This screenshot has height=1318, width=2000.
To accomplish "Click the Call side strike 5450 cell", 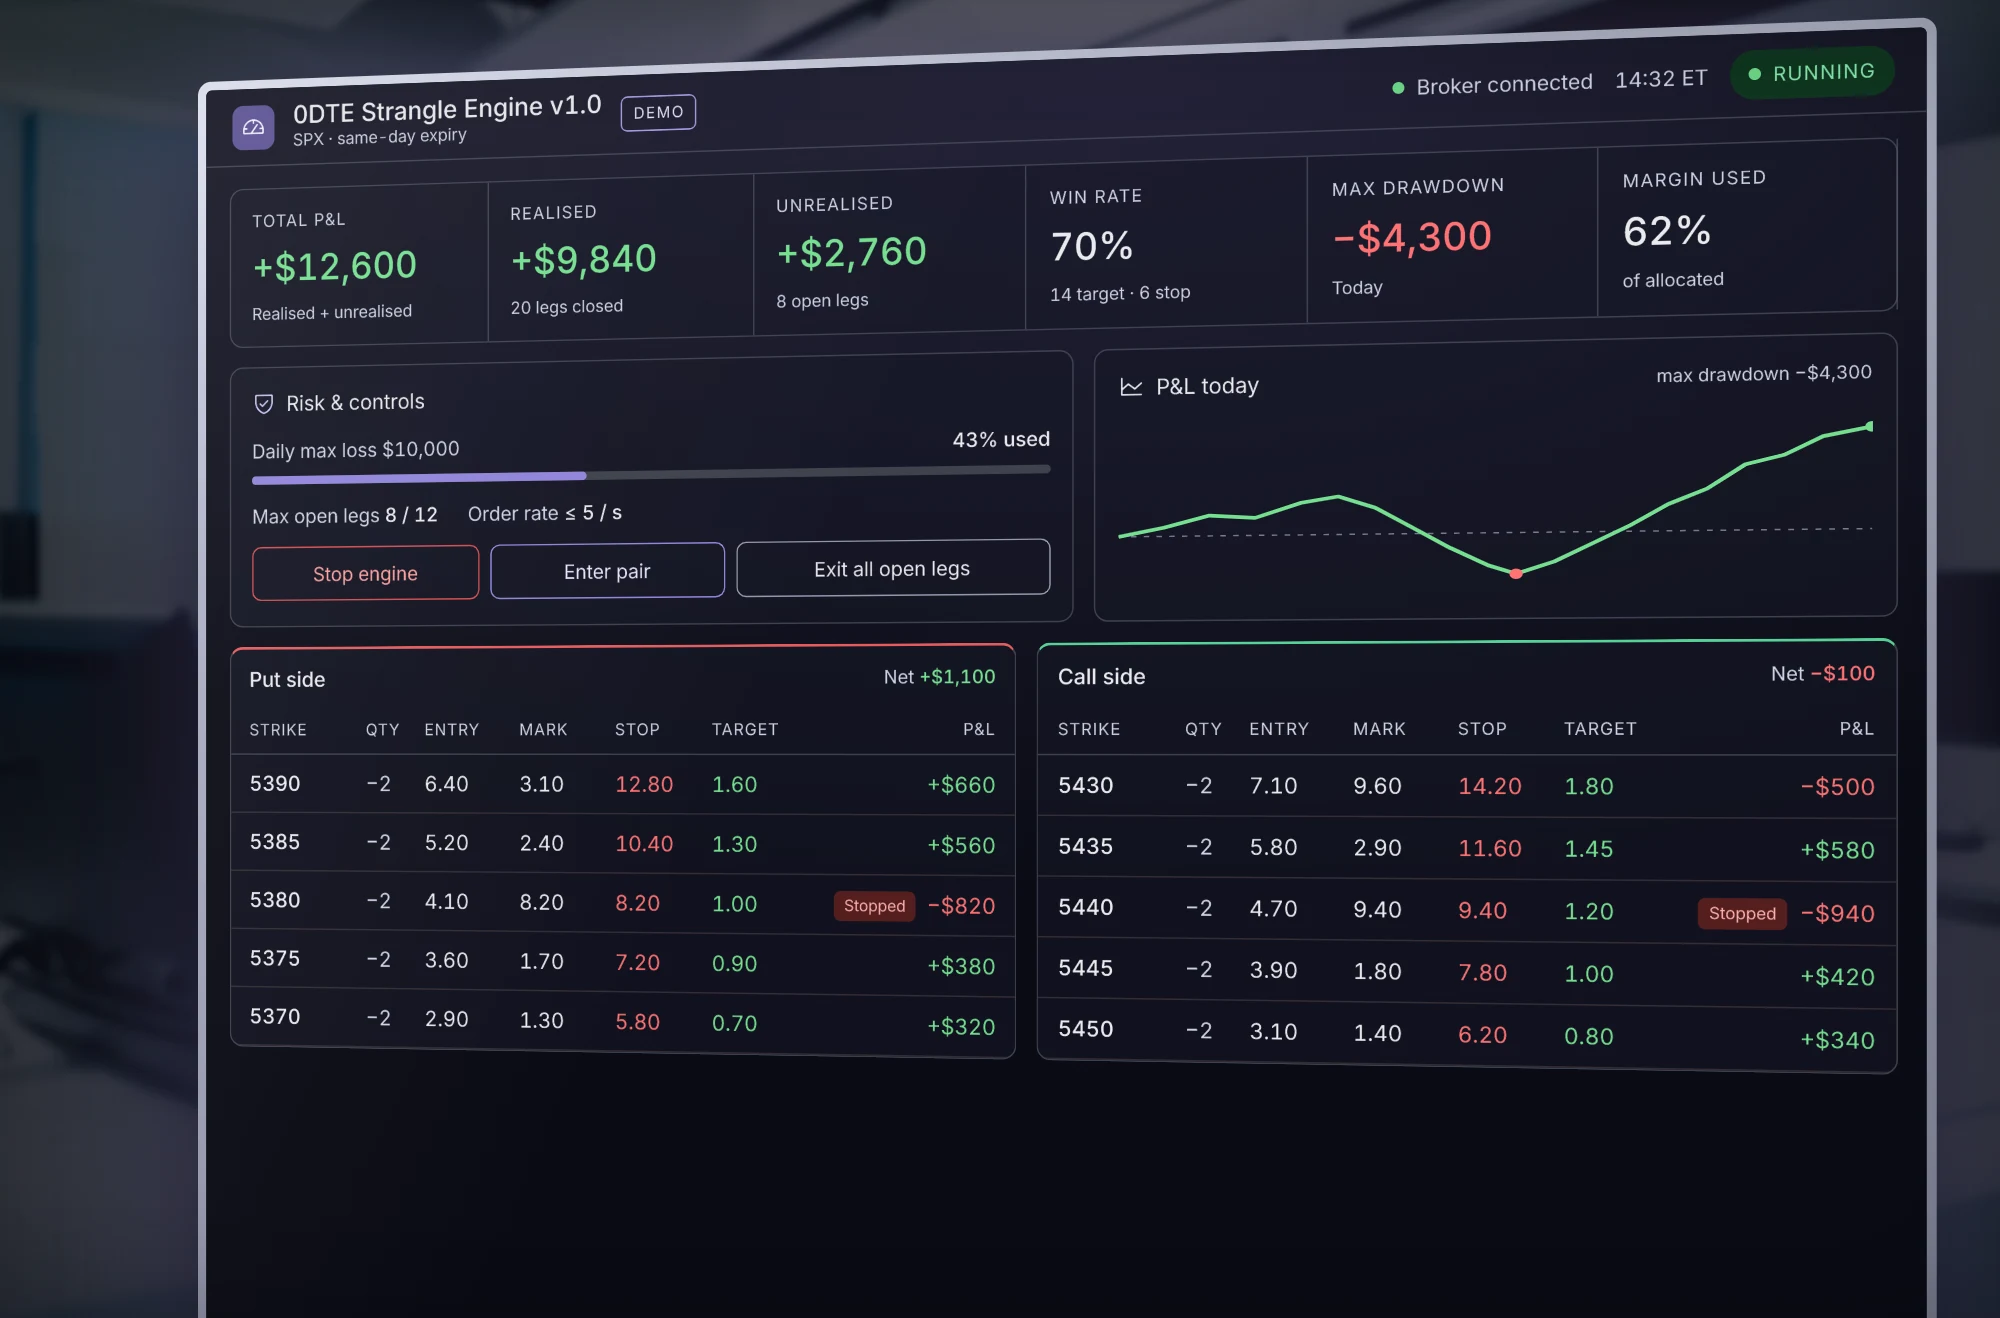I will [x=1086, y=1029].
